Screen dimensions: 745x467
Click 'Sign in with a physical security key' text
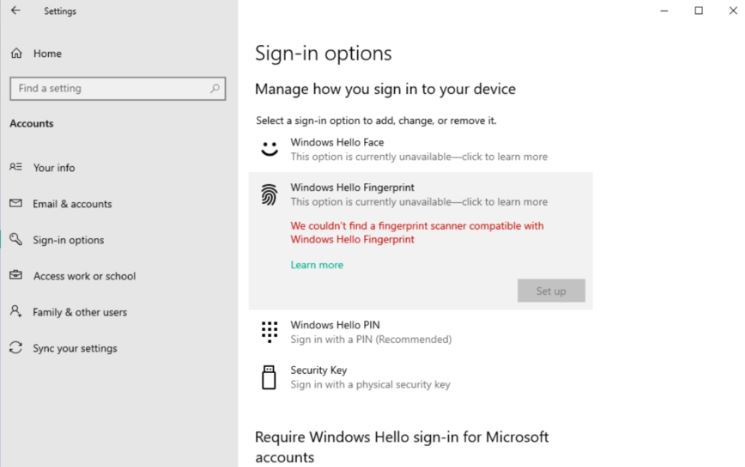point(370,384)
